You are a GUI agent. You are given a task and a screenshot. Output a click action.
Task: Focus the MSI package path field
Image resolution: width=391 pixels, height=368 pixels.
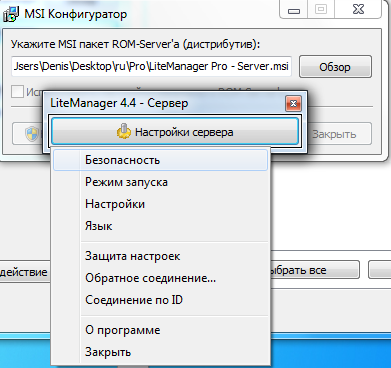[151, 66]
